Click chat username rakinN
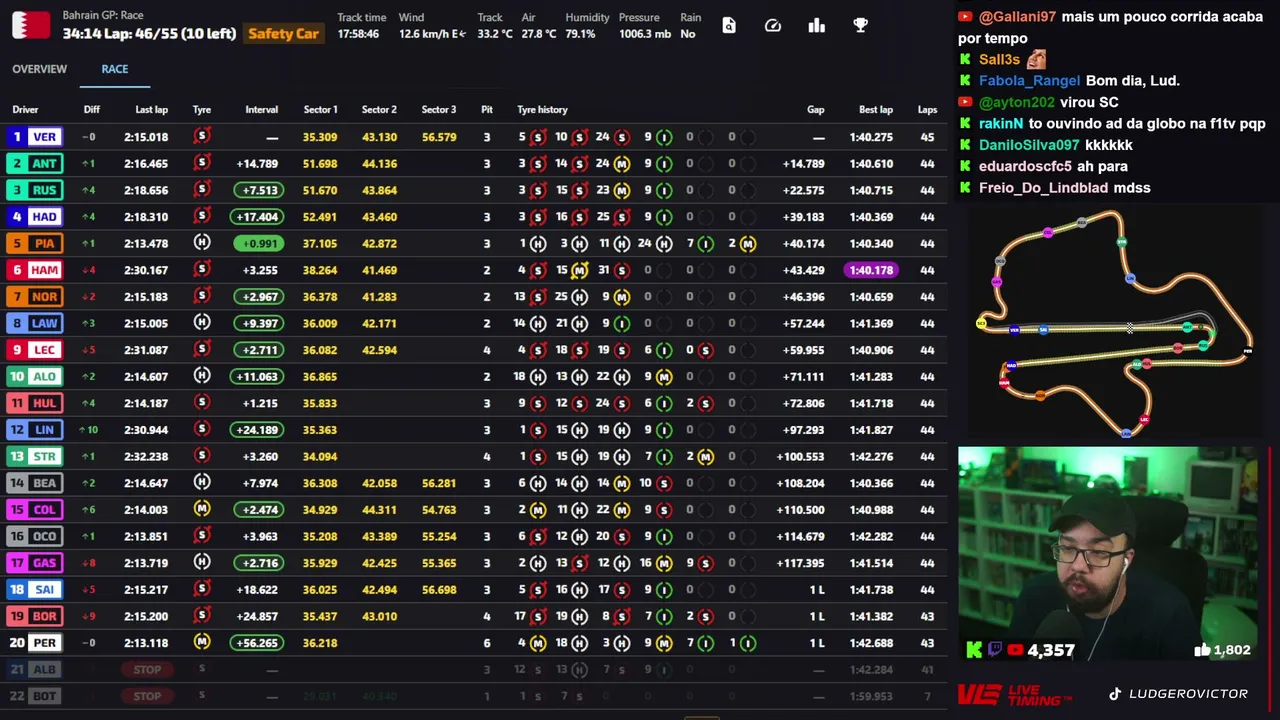This screenshot has width=1280, height=720. 1001,124
